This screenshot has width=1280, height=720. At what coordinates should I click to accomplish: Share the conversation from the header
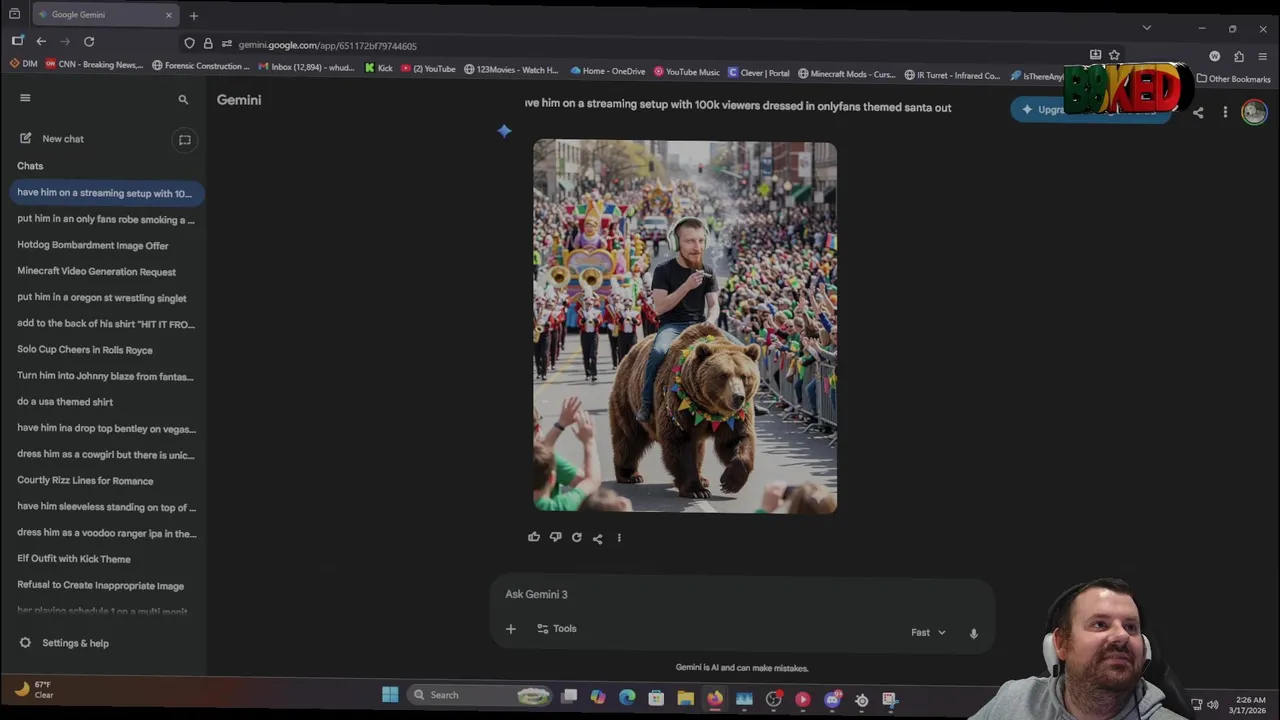coord(1198,112)
